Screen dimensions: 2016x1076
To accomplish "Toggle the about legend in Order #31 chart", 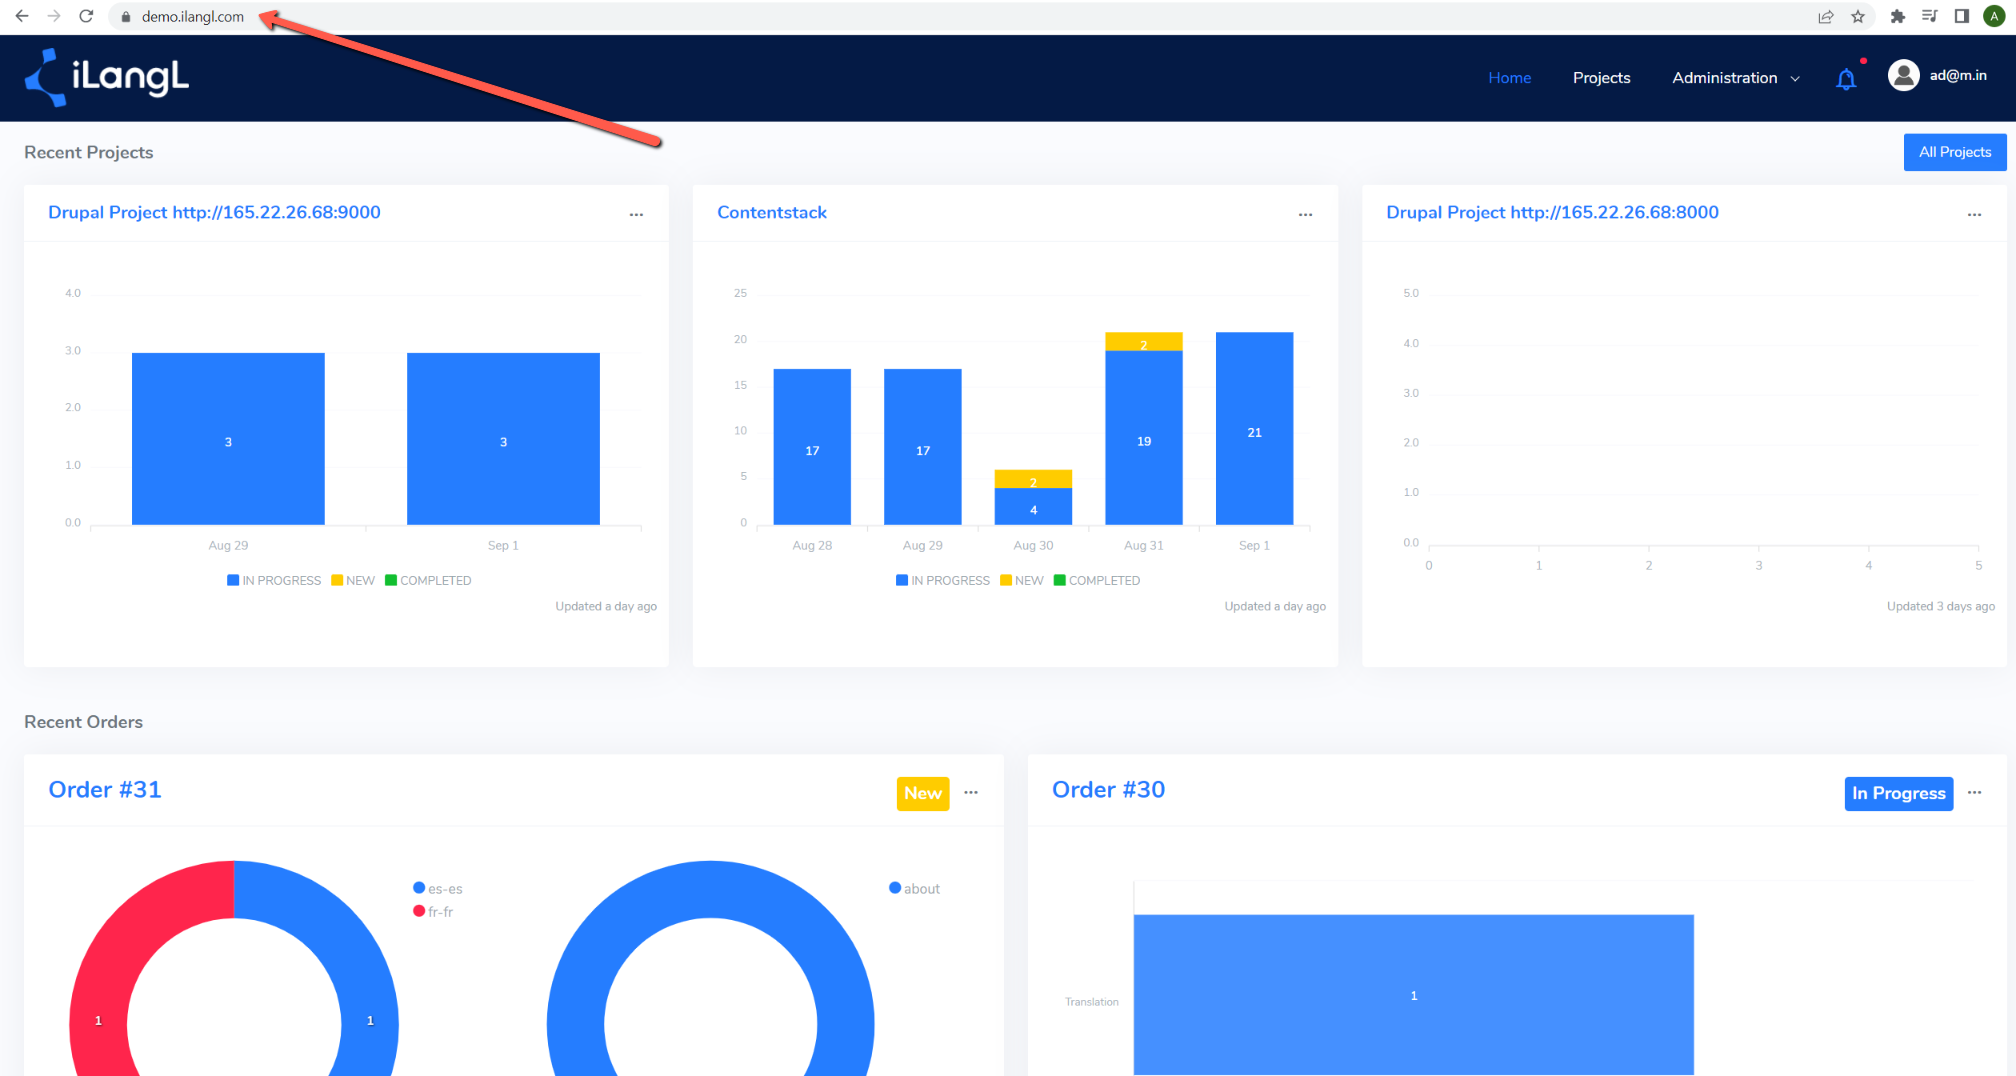I will click(915, 888).
